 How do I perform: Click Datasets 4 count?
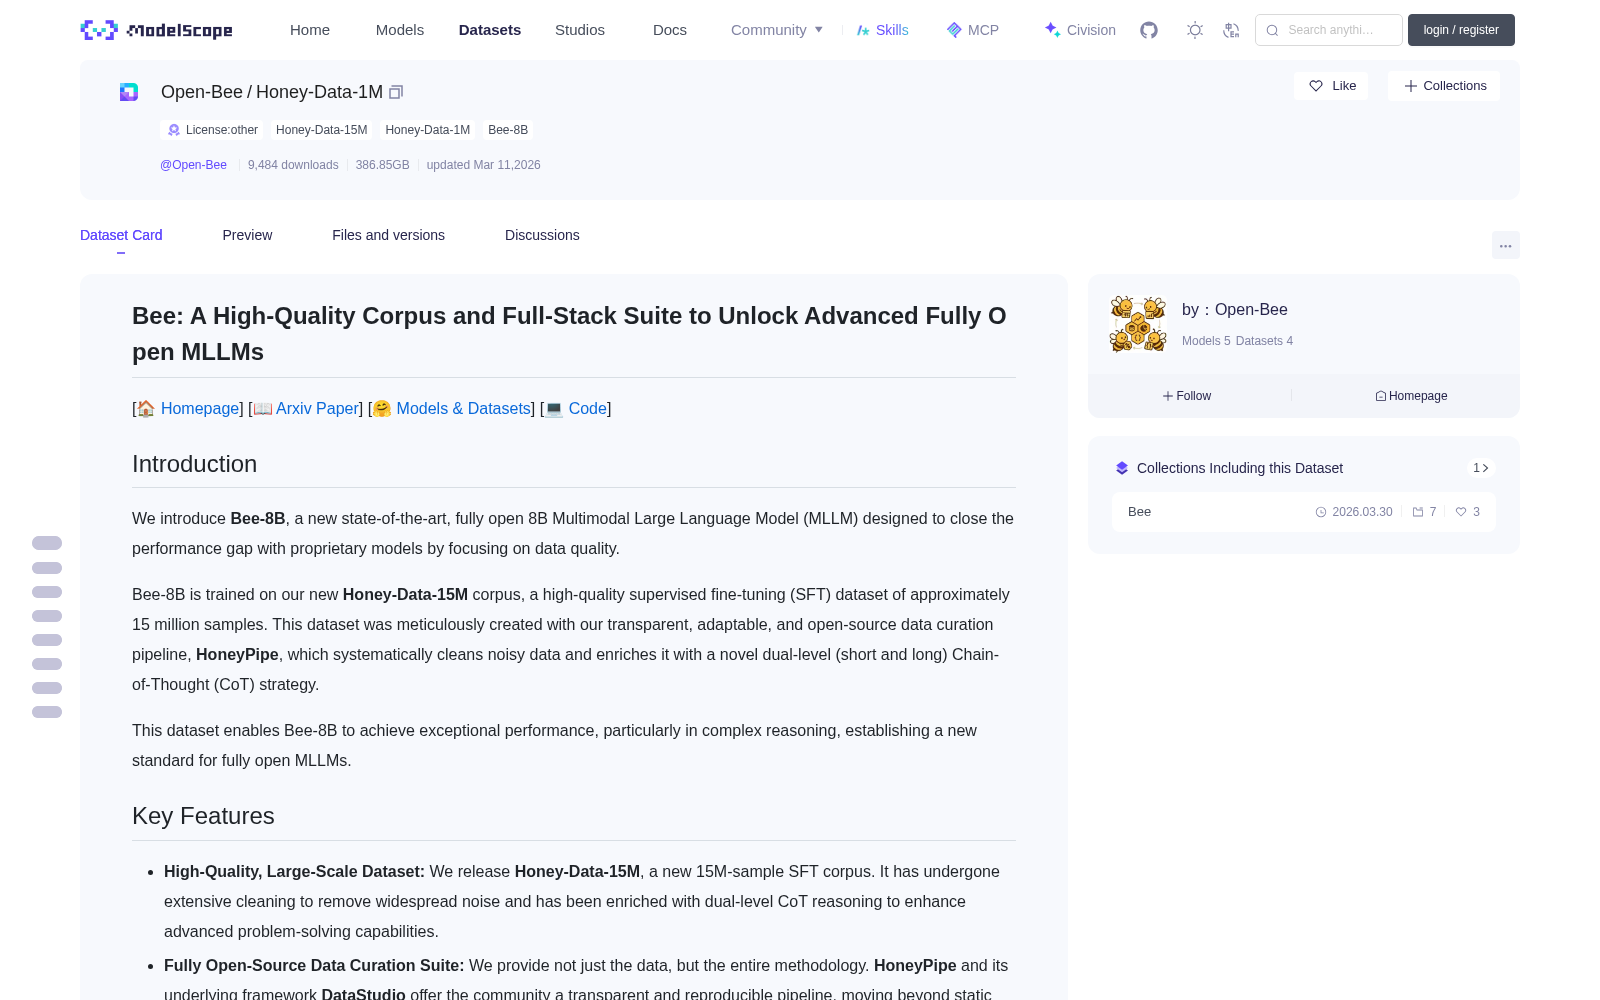(x=1264, y=341)
